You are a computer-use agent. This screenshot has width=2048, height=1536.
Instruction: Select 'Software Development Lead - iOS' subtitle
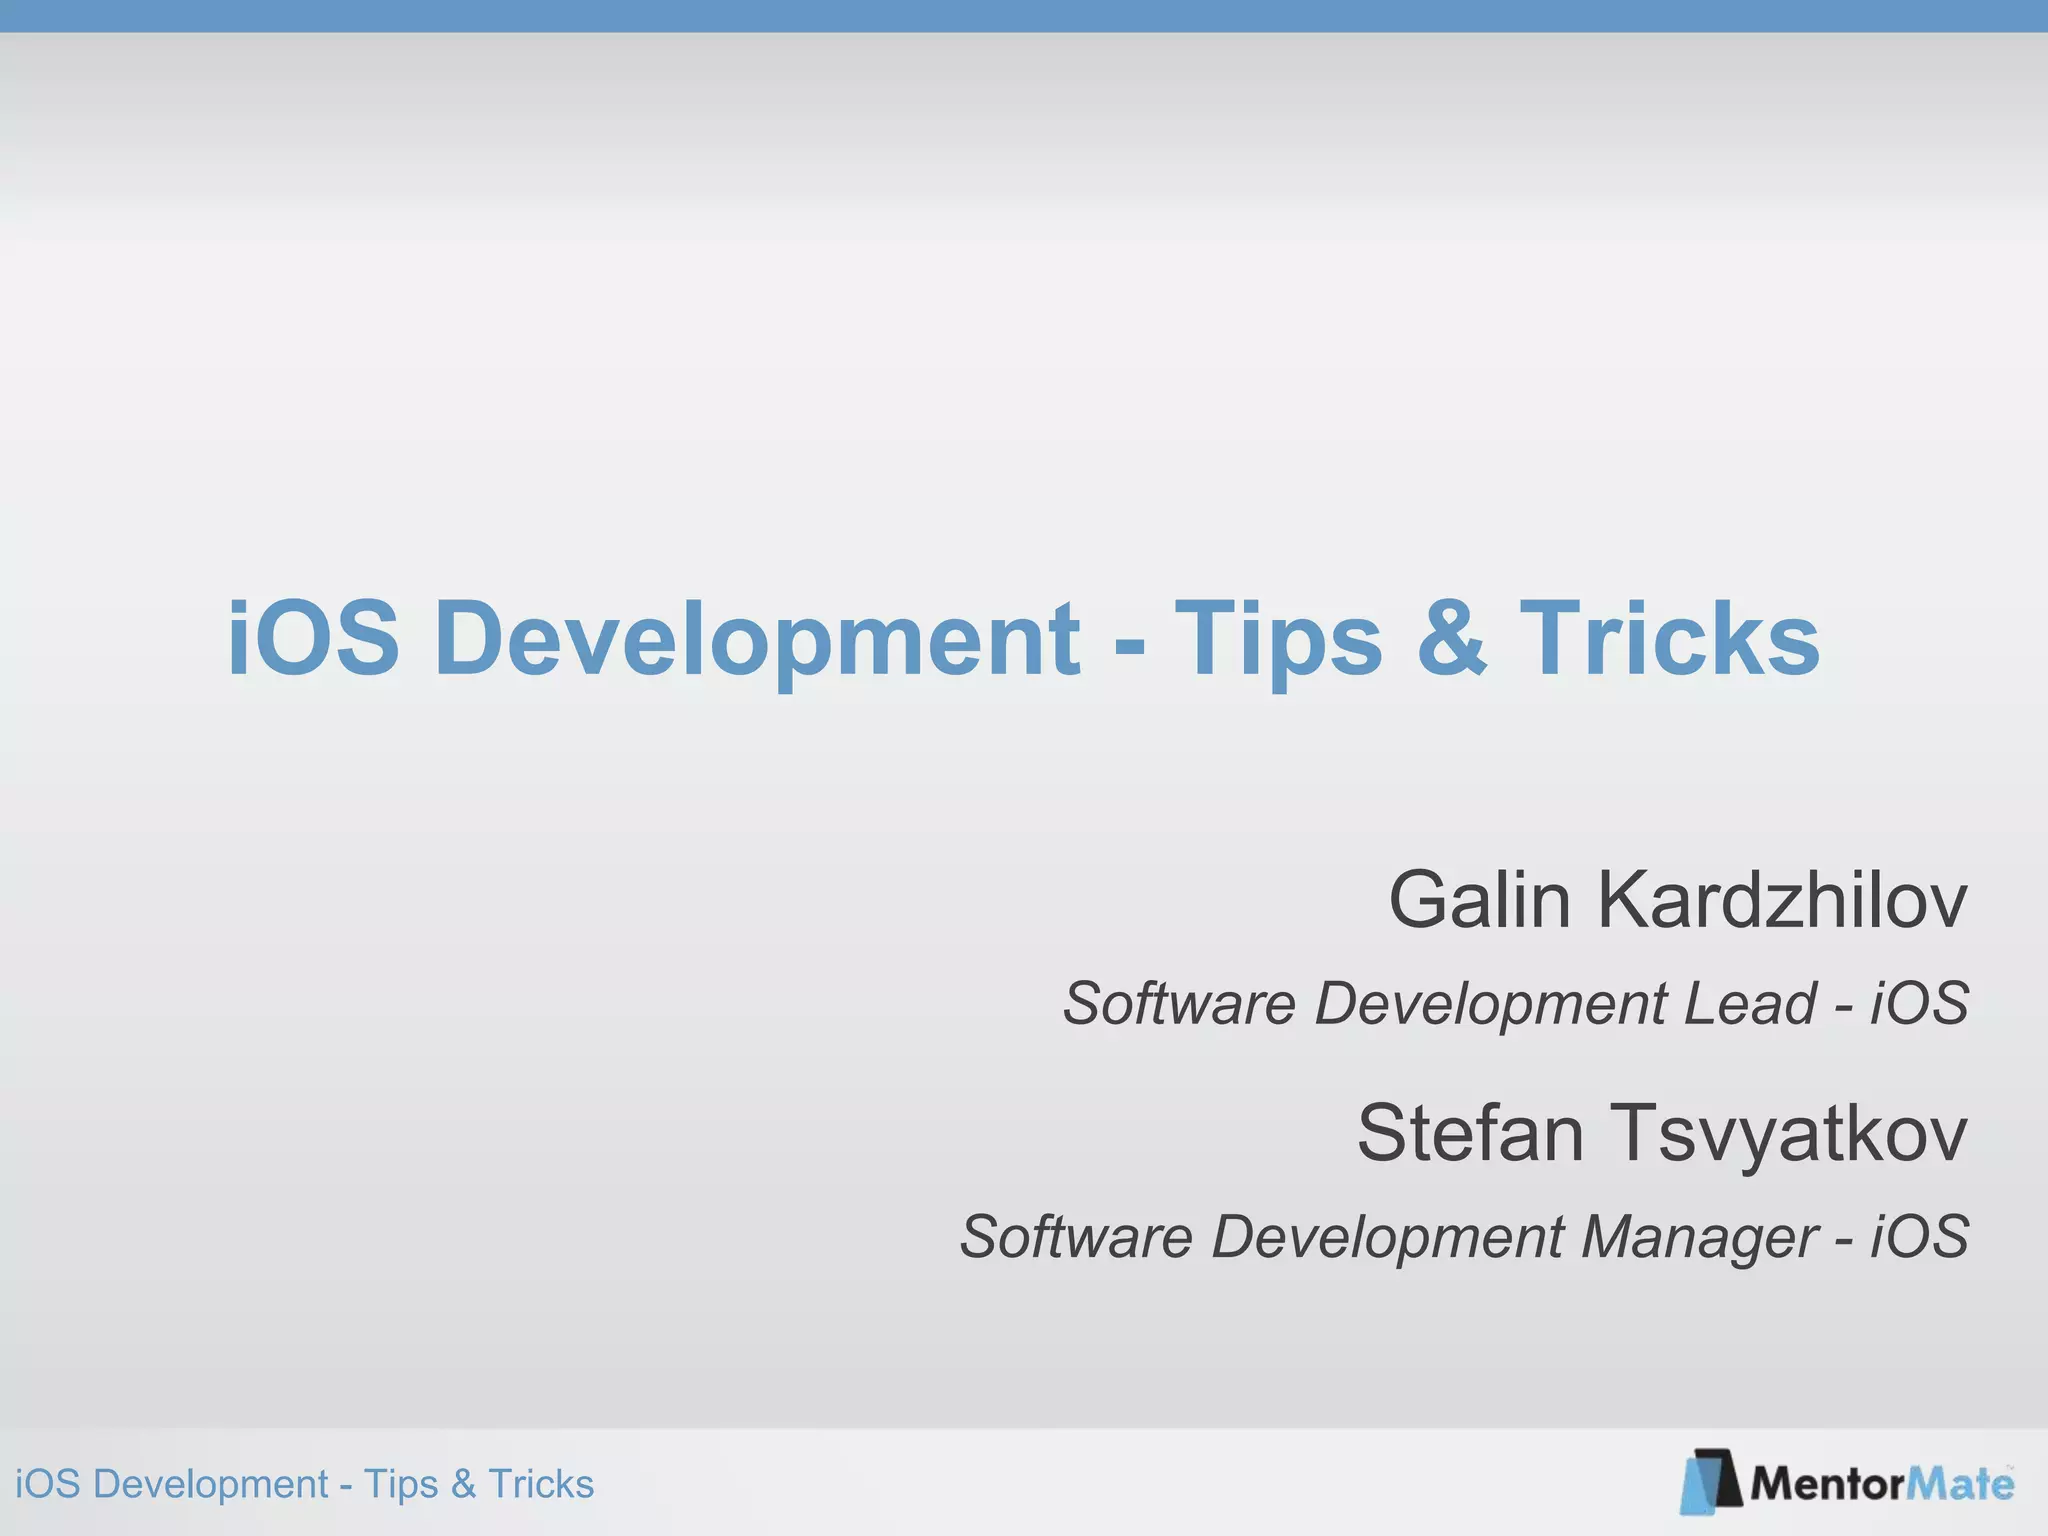[x=1515, y=1003]
